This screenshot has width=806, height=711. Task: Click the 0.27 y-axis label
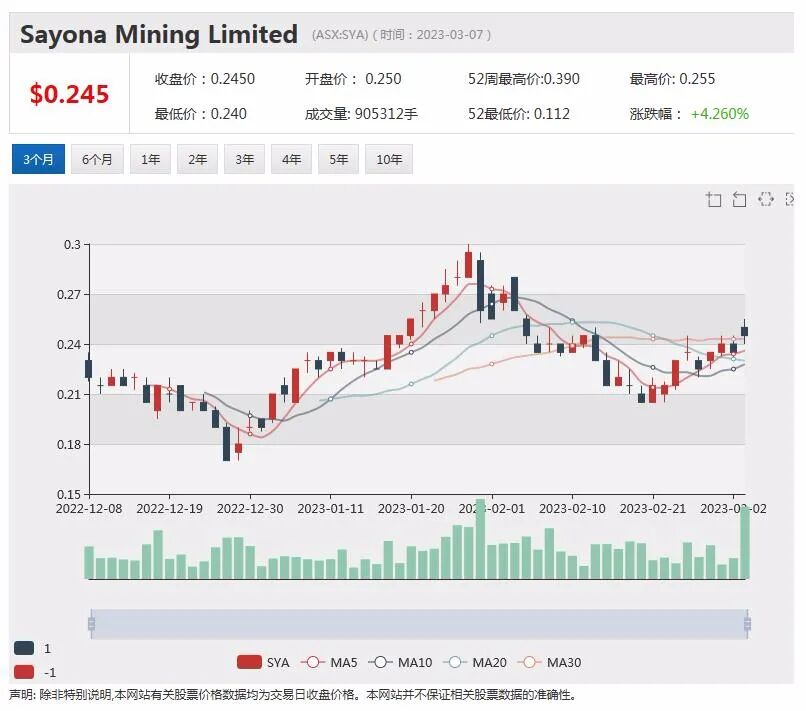point(69,295)
